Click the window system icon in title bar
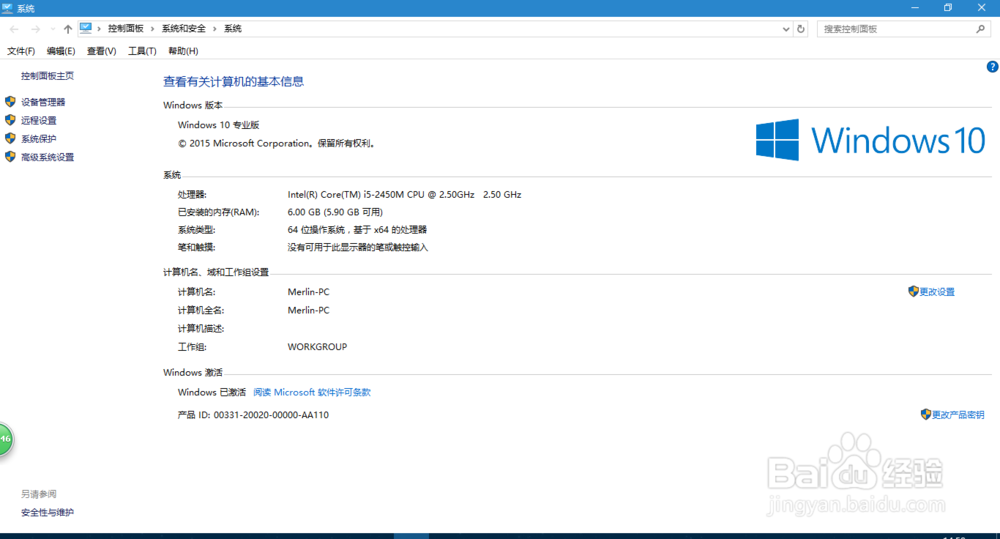 pyautogui.click(x=7, y=8)
